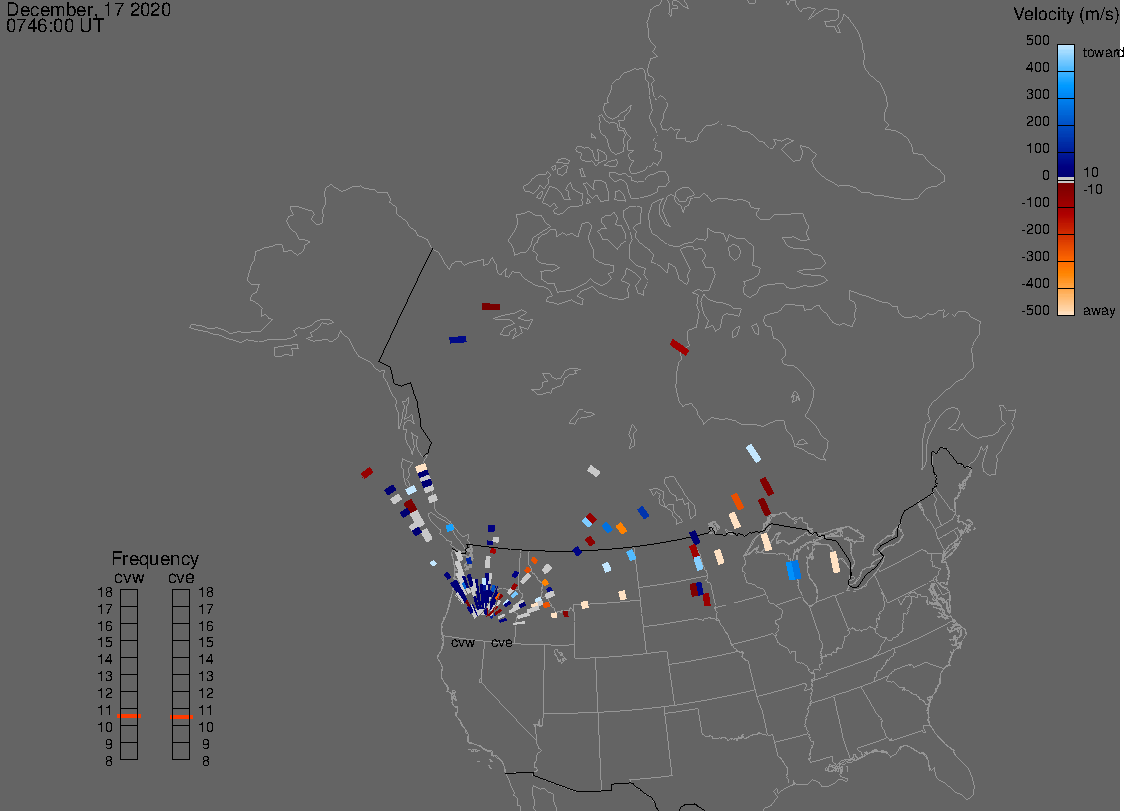Screen dimensions: 1124x811
Task: Select the -500 value on velocity scale
Action: (x=1035, y=310)
